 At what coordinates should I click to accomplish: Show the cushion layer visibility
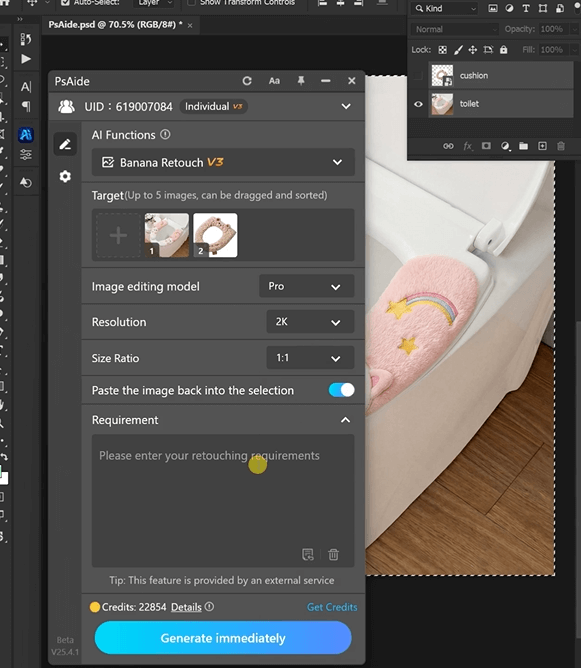[x=418, y=75]
